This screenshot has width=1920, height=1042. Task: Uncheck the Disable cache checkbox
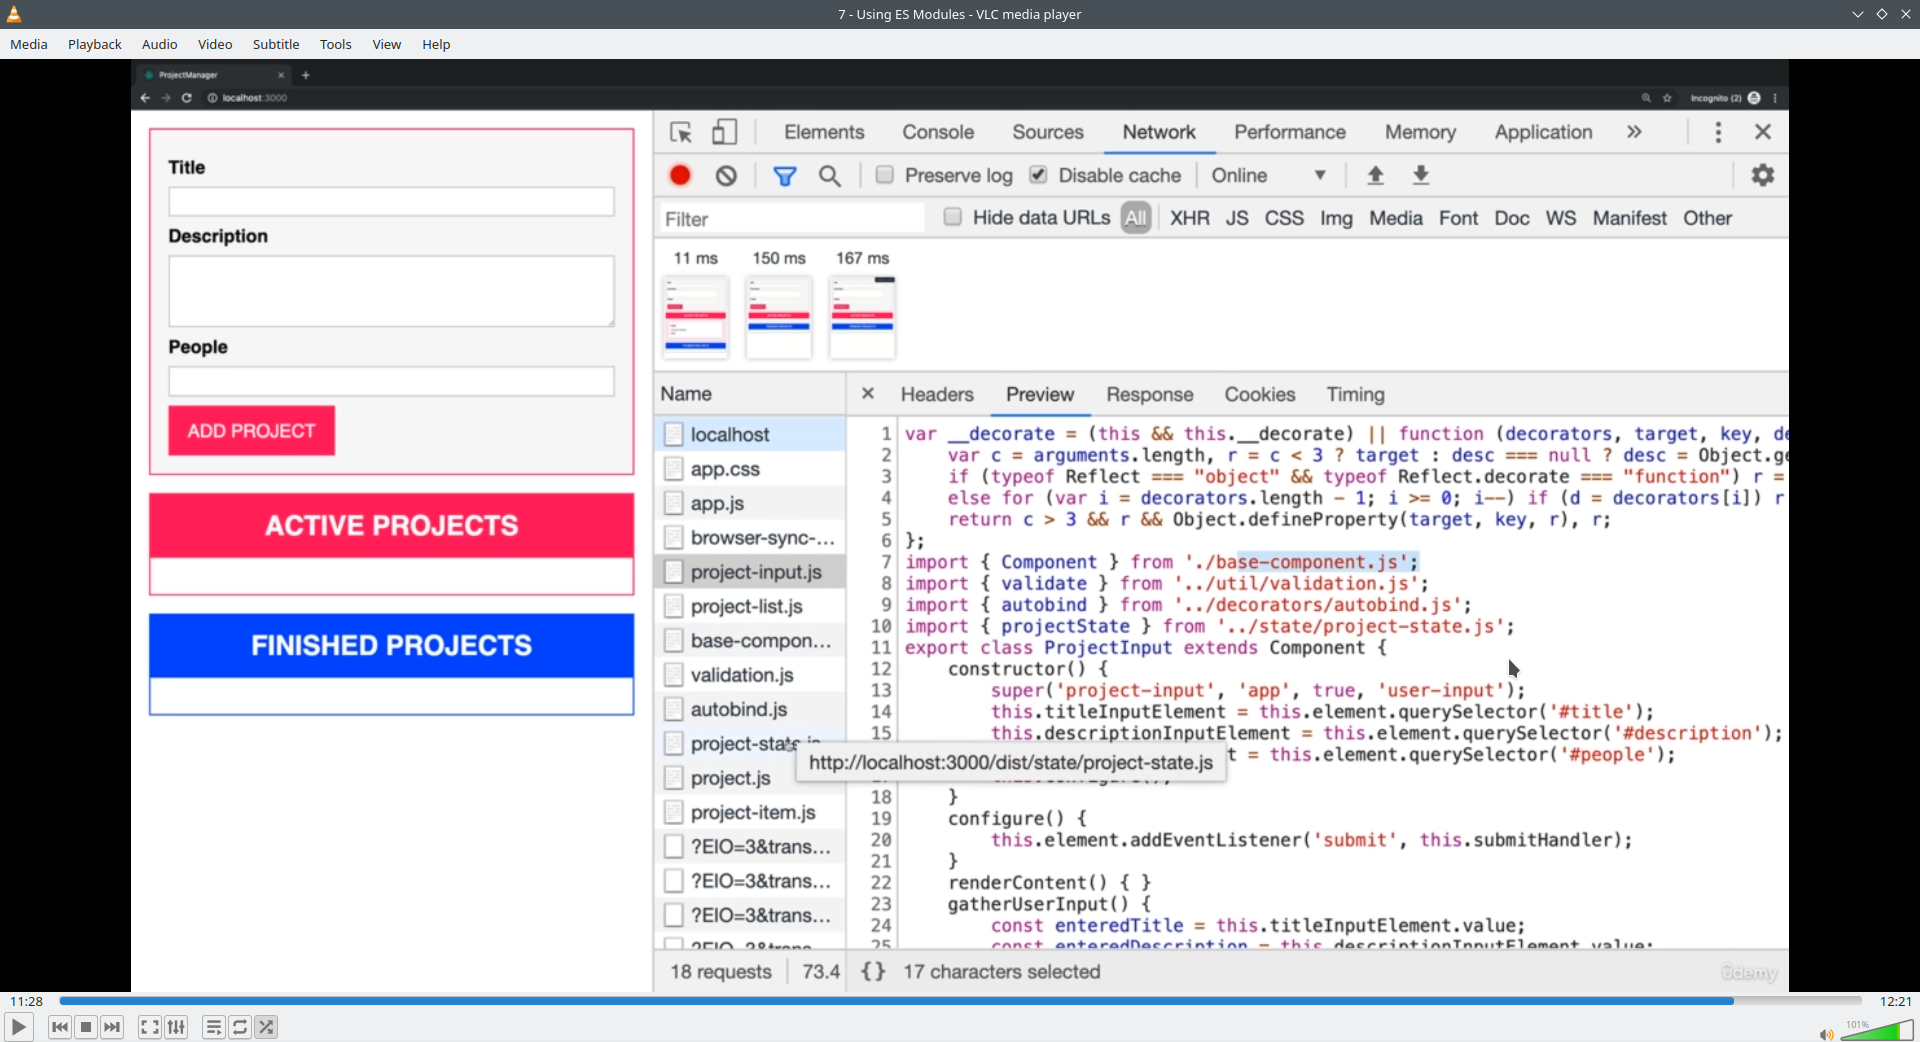pyautogui.click(x=1039, y=175)
